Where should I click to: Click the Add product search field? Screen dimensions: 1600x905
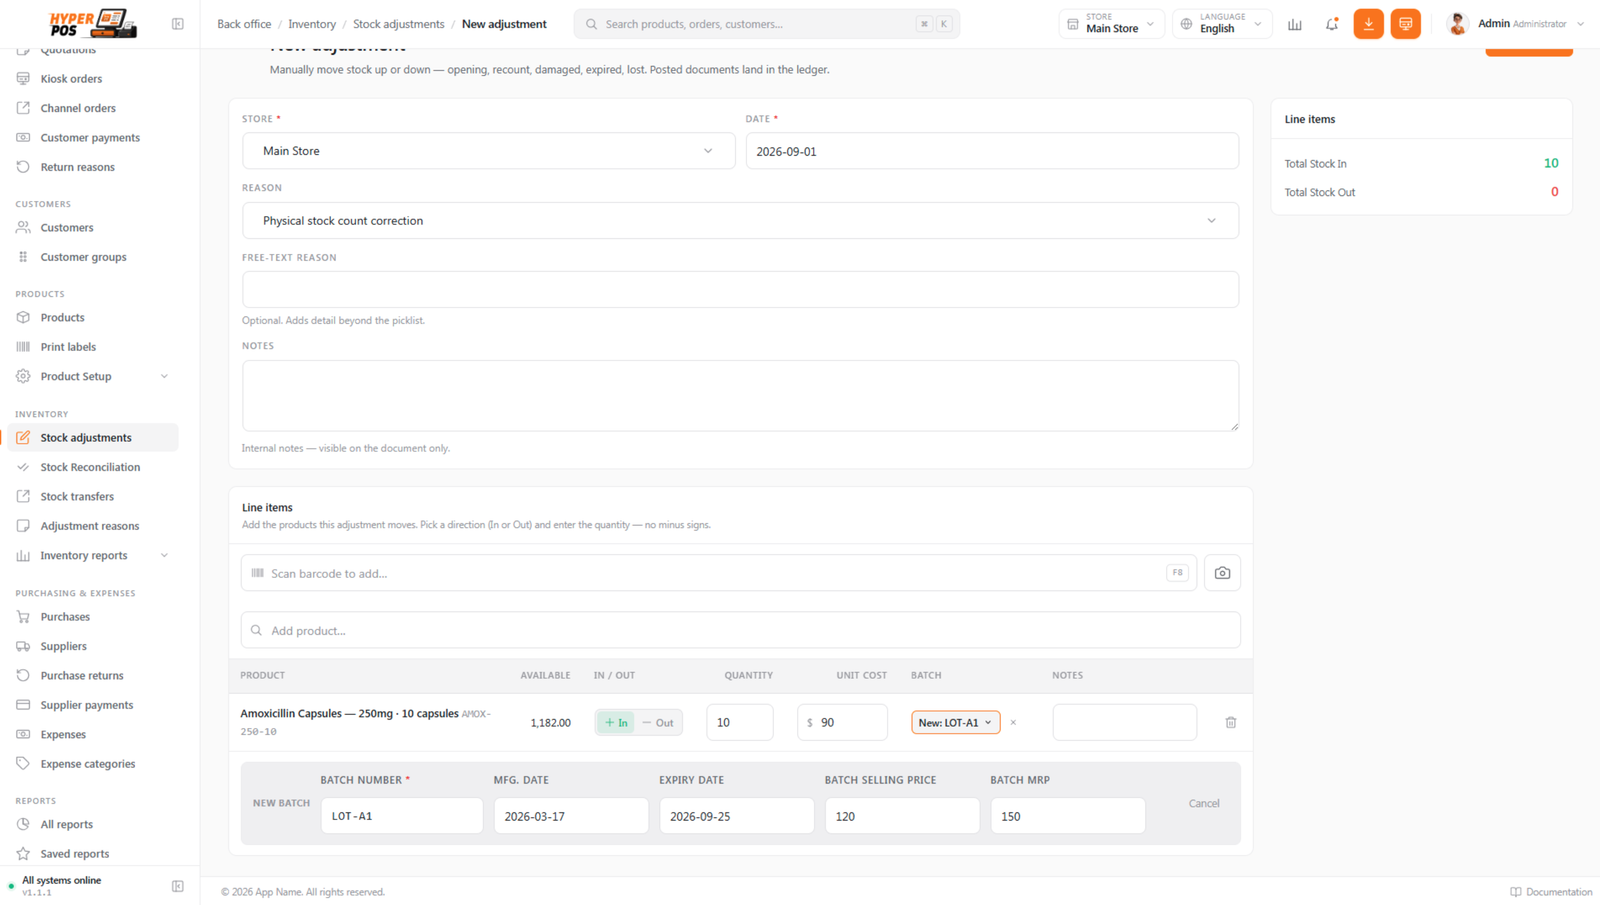pos(740,630)
